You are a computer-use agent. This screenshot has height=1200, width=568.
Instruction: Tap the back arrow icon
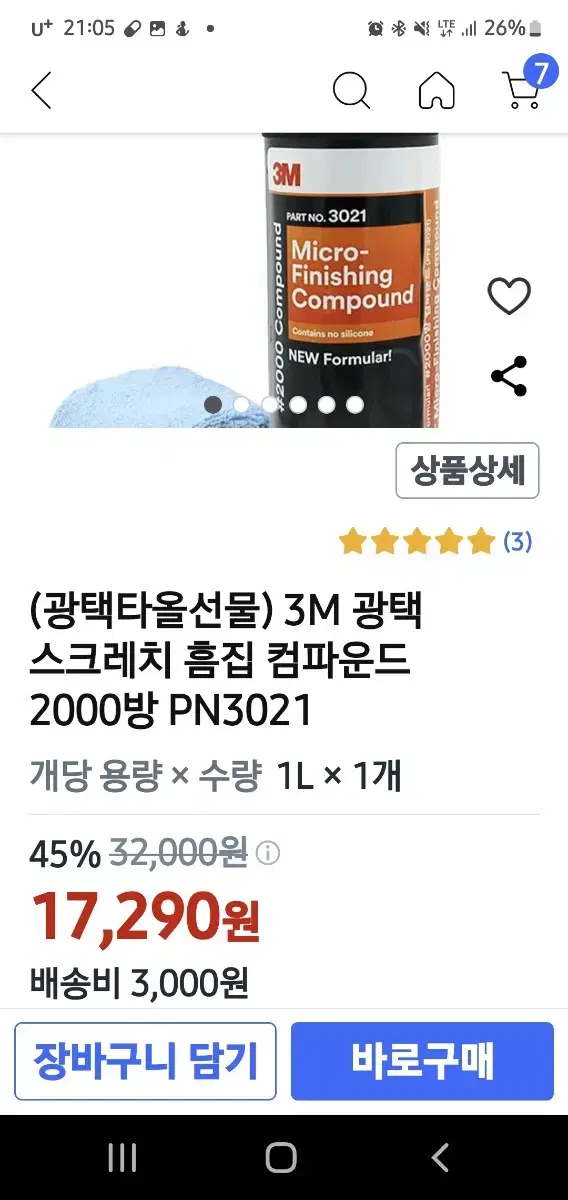[41, 90]
